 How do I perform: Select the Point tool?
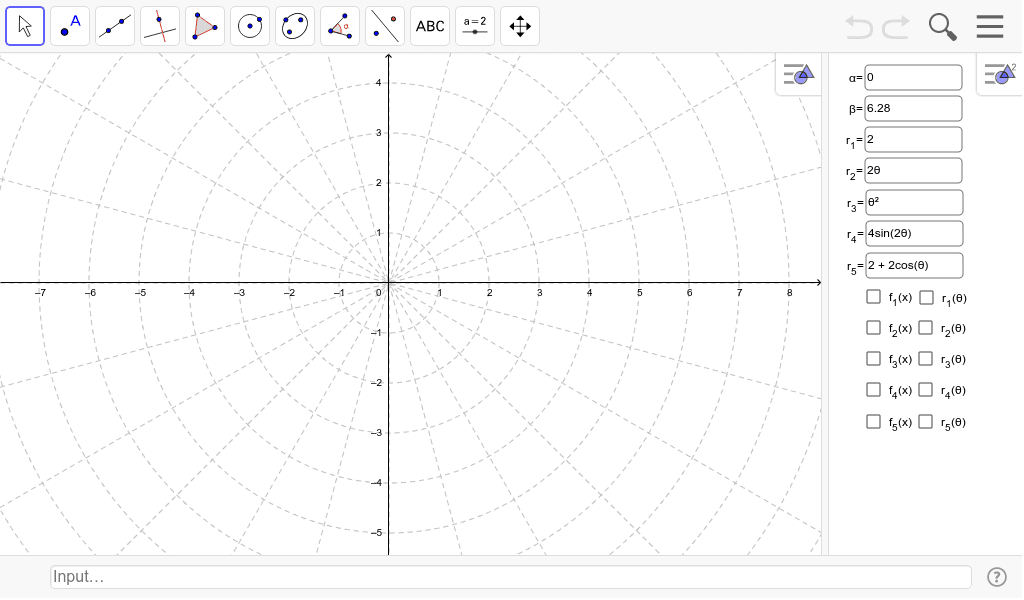(70, 26)
